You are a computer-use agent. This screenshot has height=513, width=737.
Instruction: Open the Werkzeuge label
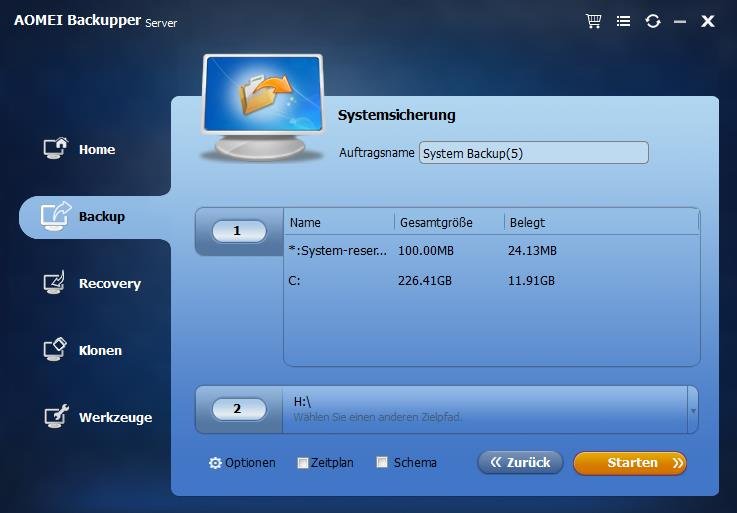pos(116,418)
